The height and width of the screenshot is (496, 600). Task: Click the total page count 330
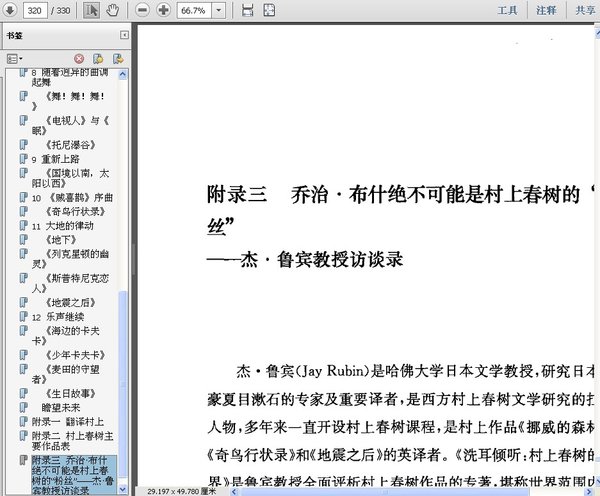pos(63,10)
